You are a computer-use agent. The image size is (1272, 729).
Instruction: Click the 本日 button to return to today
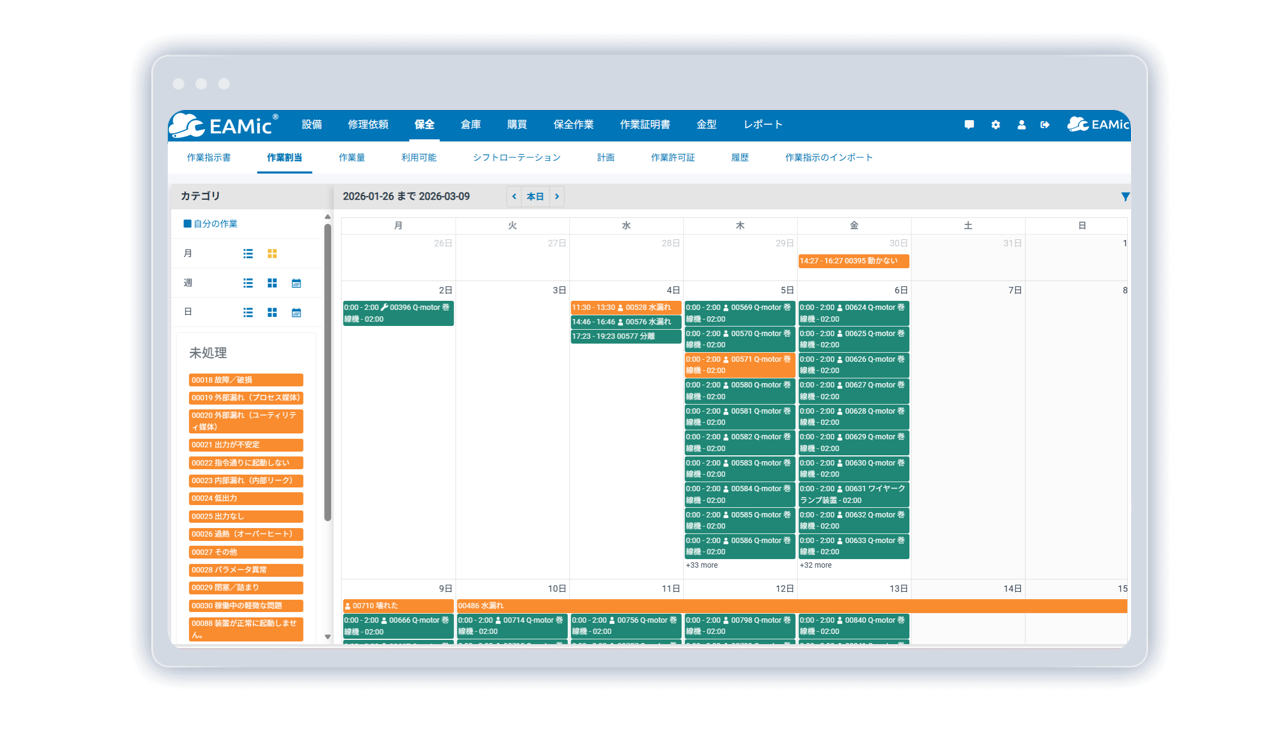[x=535, y=196]
